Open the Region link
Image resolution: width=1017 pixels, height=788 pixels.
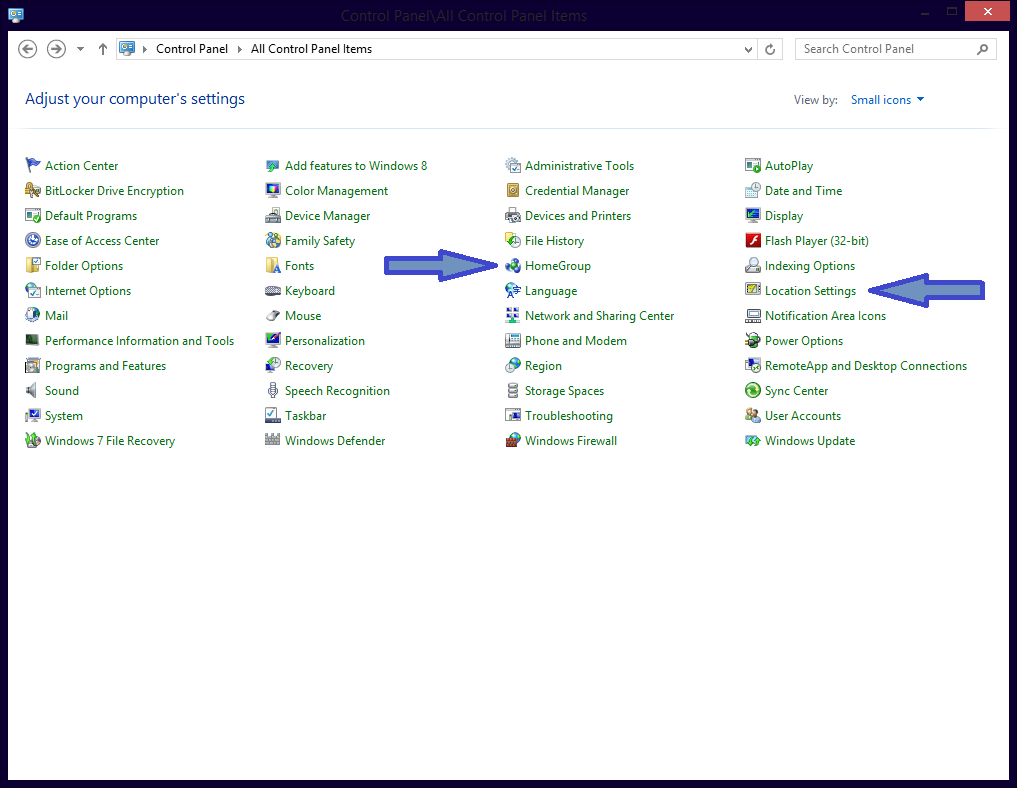[543, 366]
